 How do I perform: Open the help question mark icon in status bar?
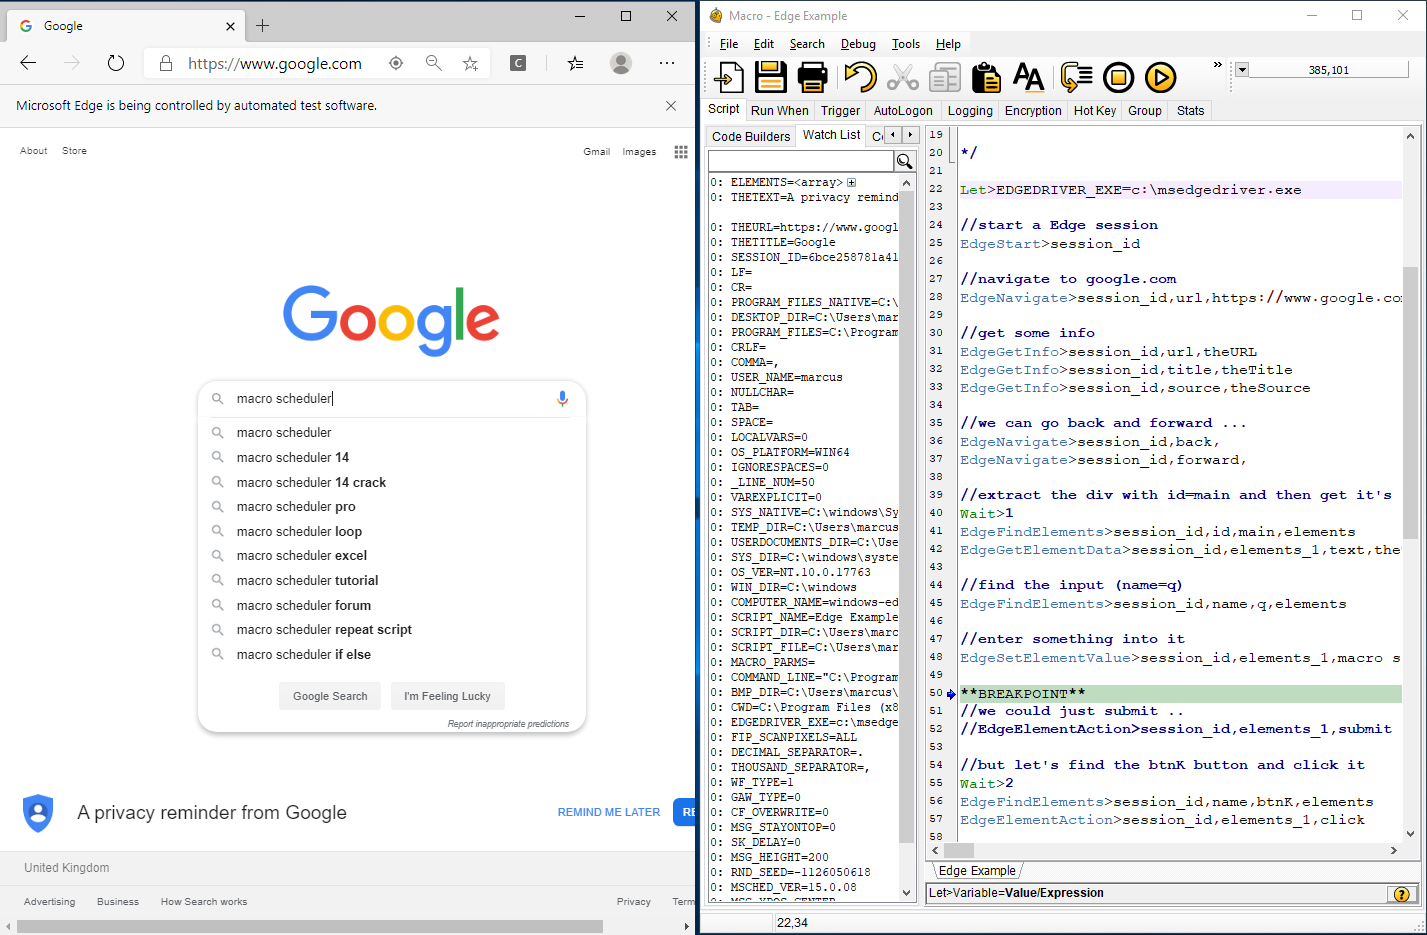pos(1401,894)
